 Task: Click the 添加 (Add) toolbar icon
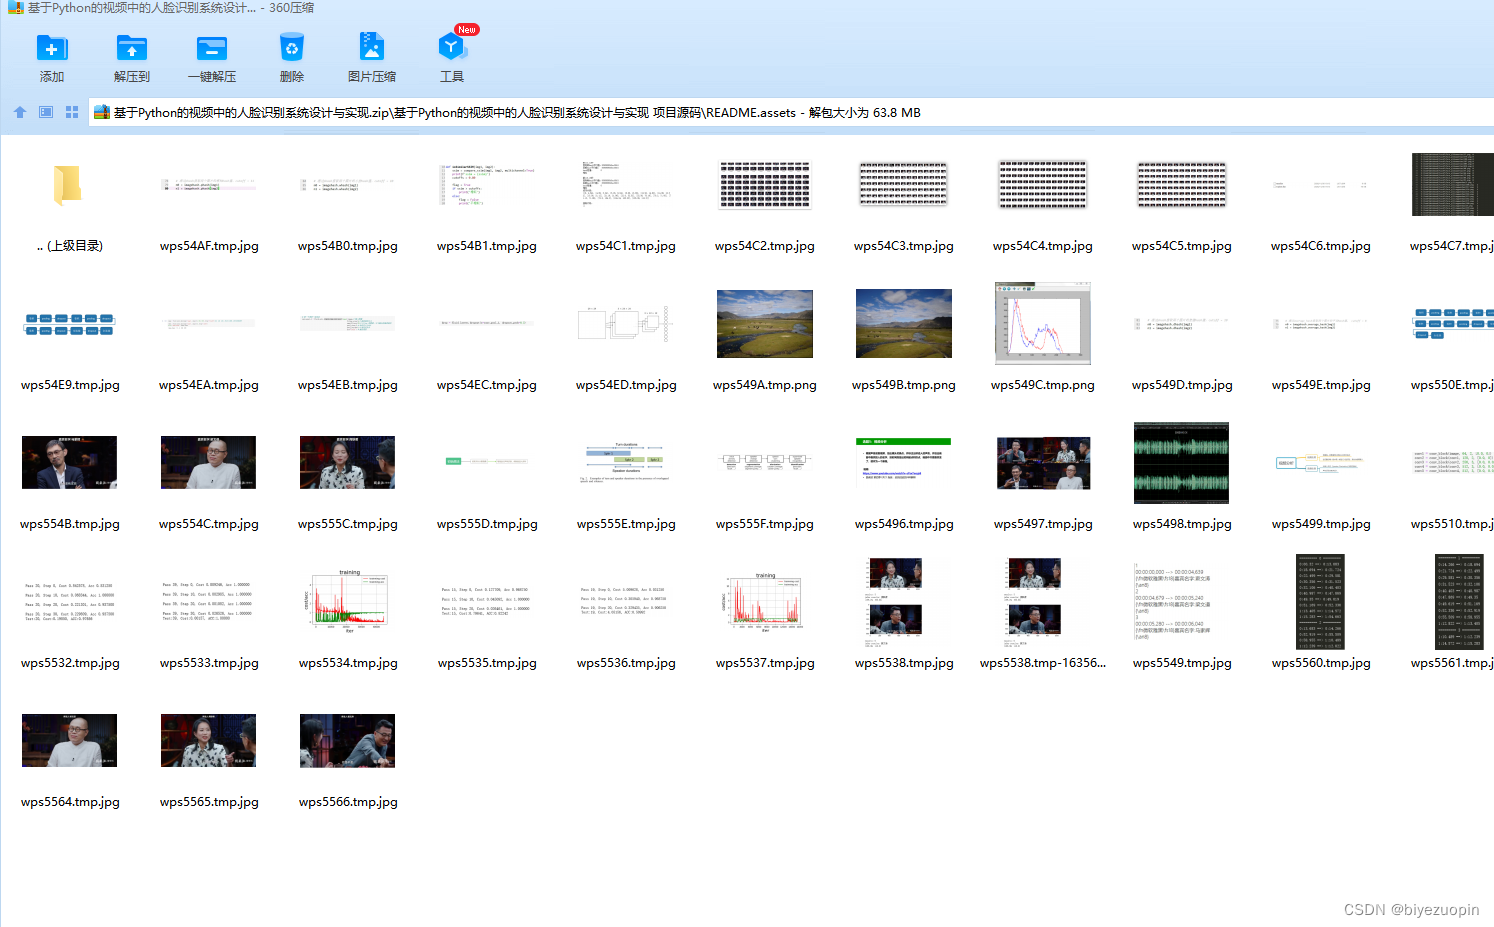pos(51,48)
